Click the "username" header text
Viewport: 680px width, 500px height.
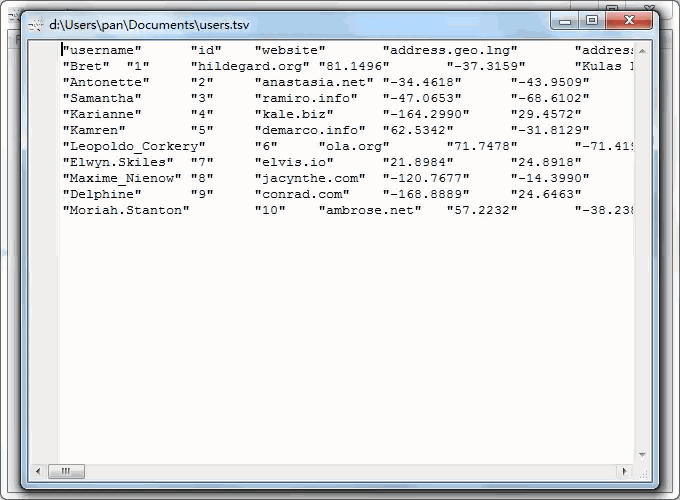(102, 49)
